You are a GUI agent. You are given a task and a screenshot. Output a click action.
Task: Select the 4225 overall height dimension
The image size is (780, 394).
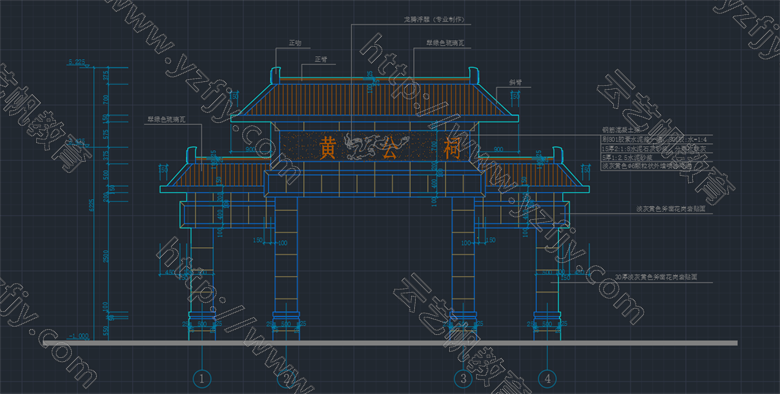(91, 206)
